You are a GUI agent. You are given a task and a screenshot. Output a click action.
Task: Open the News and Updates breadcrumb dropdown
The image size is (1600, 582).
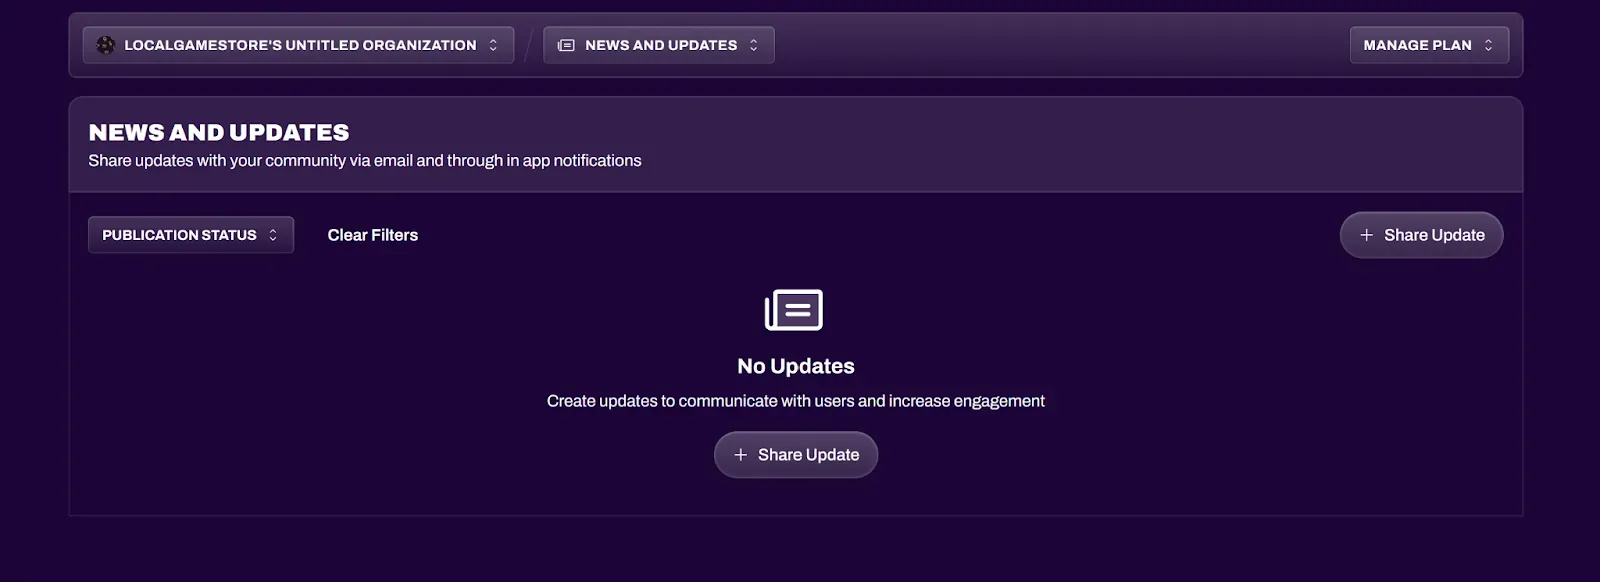click(x=658, y=45)
